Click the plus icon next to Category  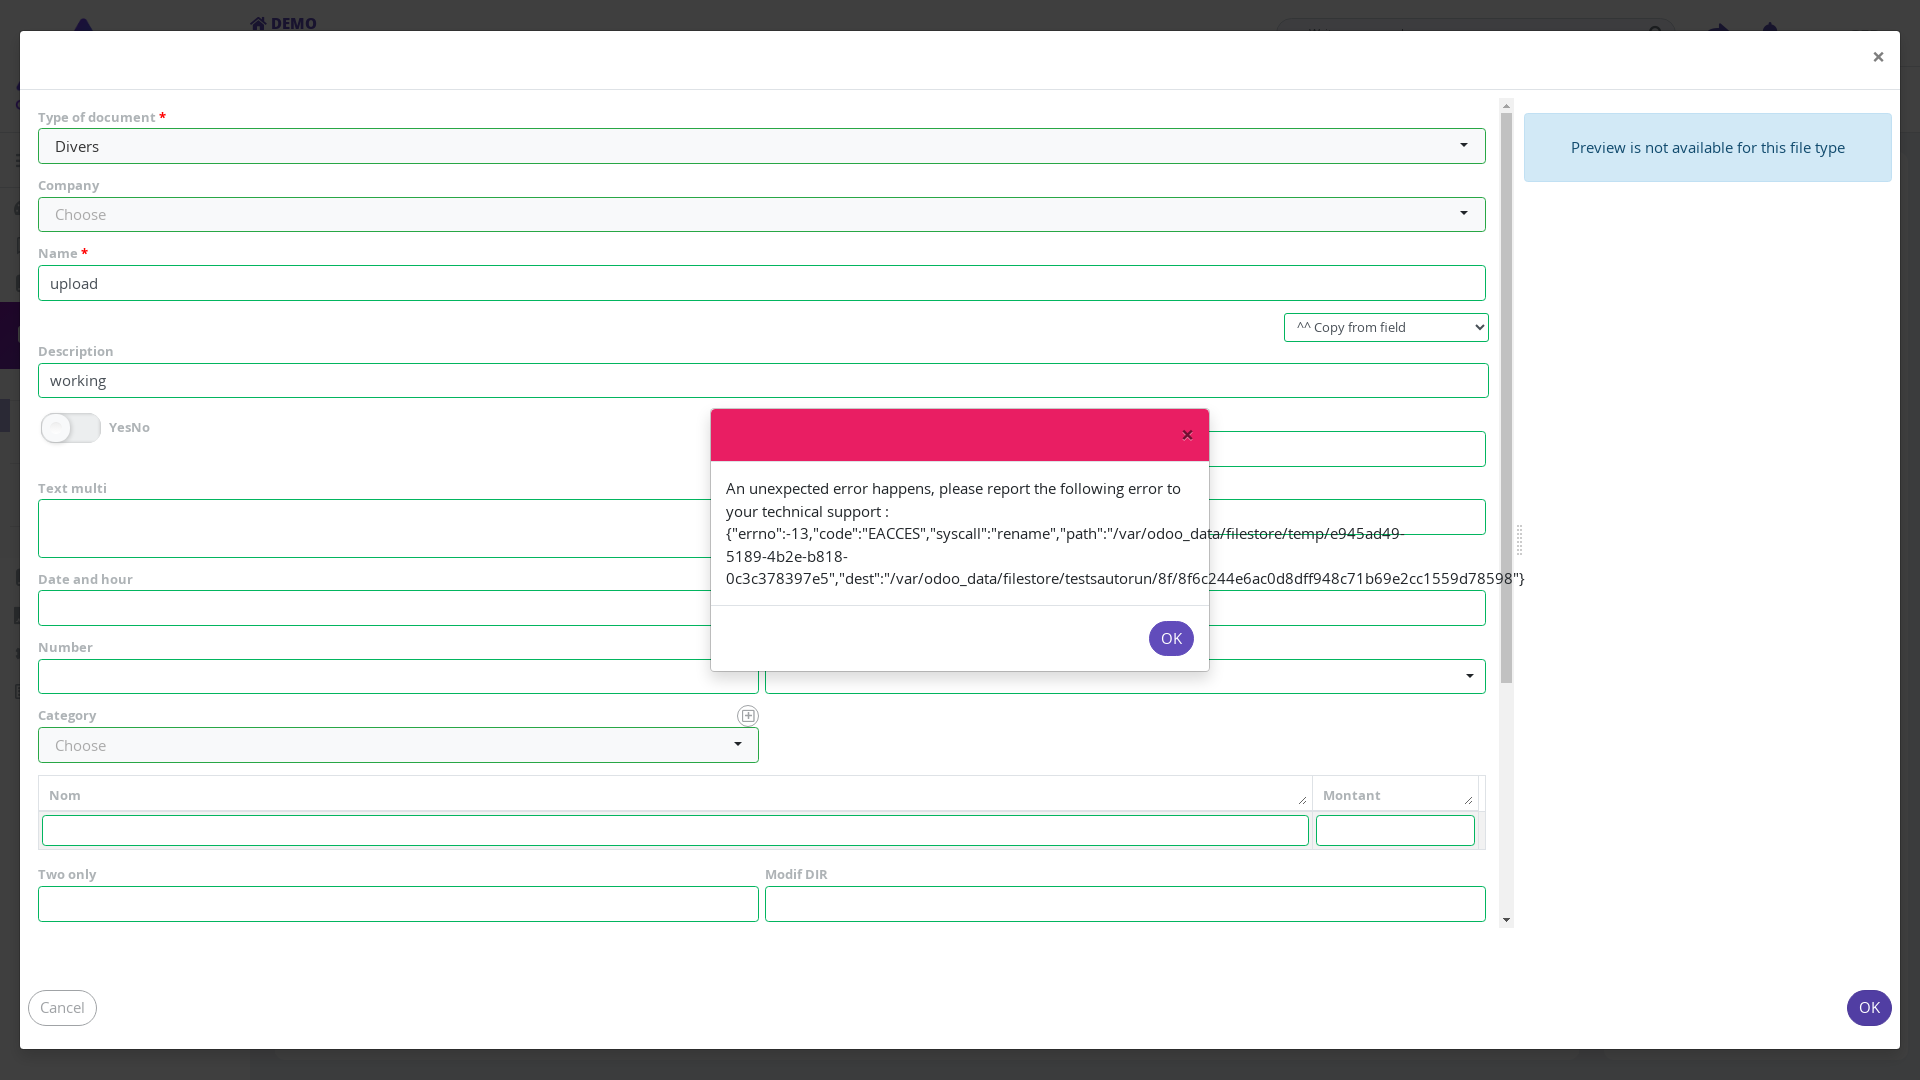pos(747,716)
